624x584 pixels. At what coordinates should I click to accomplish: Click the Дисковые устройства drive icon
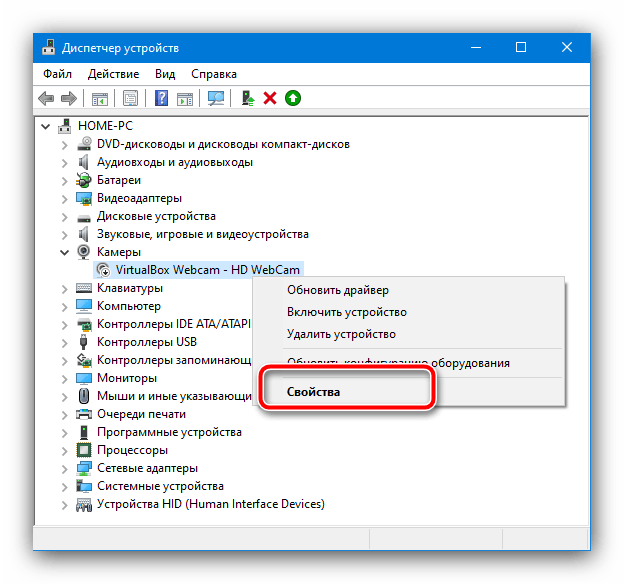coord(84,217)
